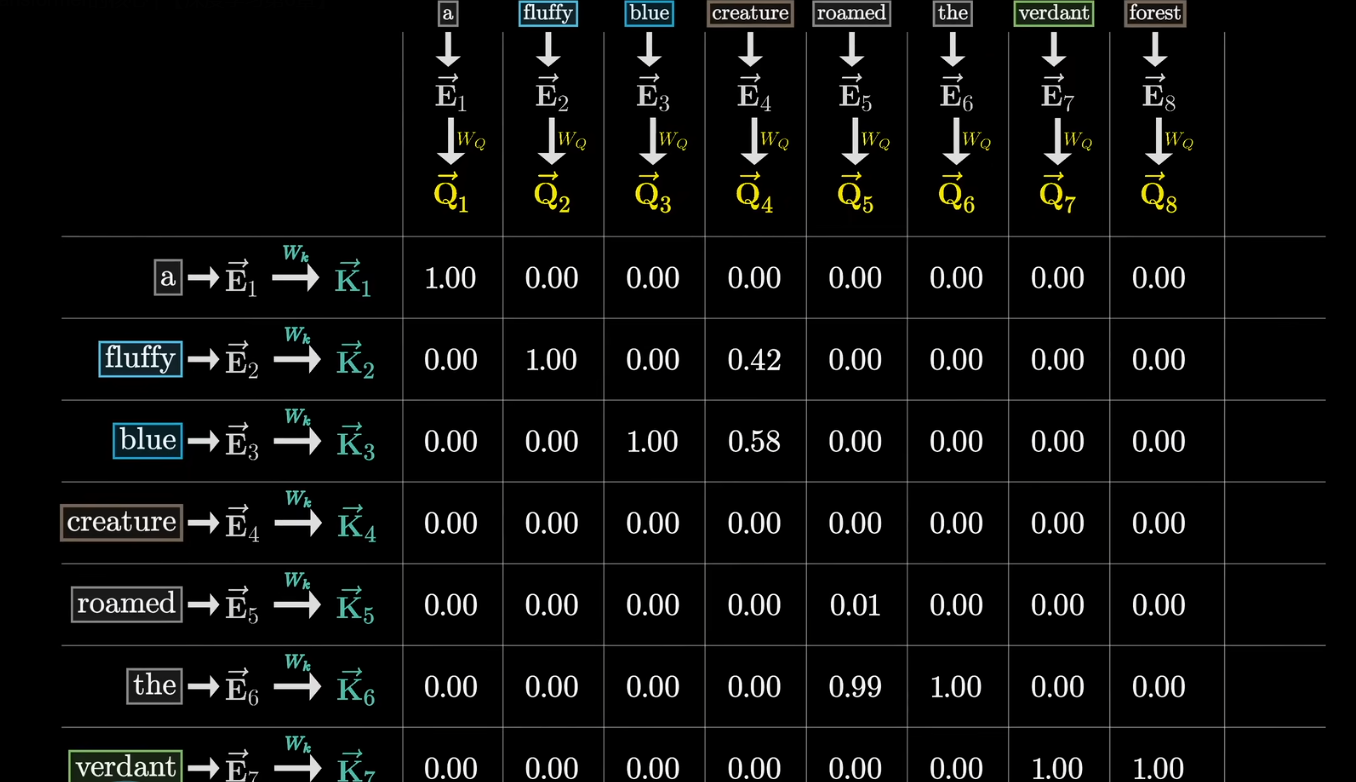Click the yellow Q8 query vector
This screenshot has height=782, width=1356.
click(1158, 191)
